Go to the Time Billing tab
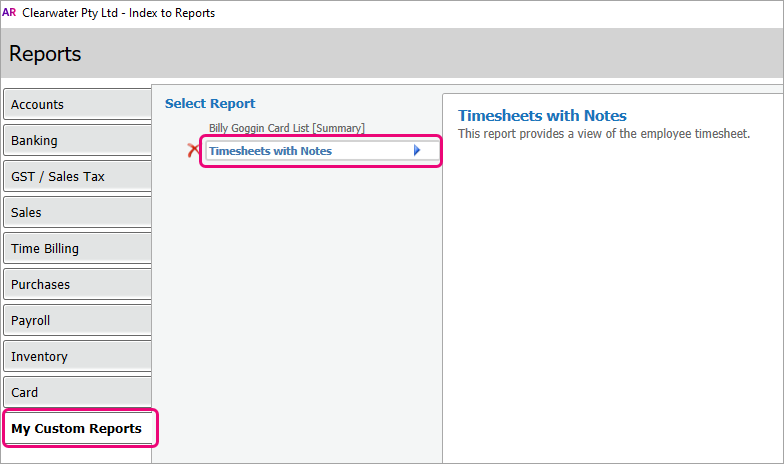This screenshot has height=464, width=784. (x=78, y=248)
